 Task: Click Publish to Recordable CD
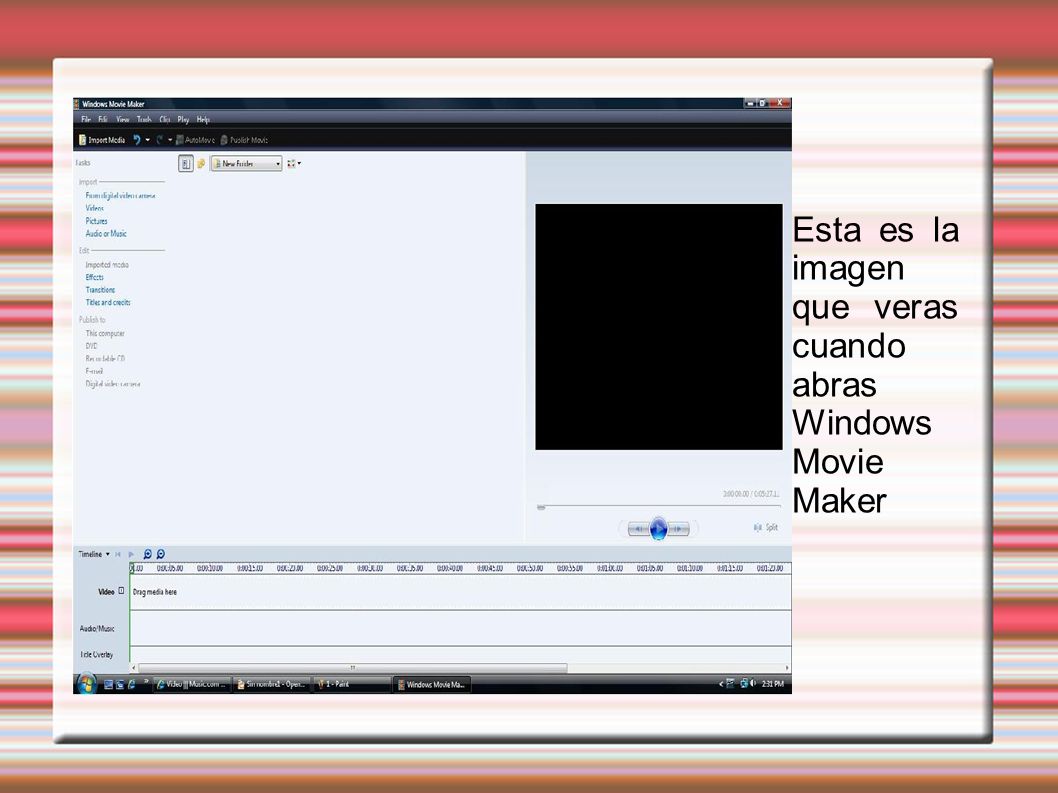click(x=105, y=358)
